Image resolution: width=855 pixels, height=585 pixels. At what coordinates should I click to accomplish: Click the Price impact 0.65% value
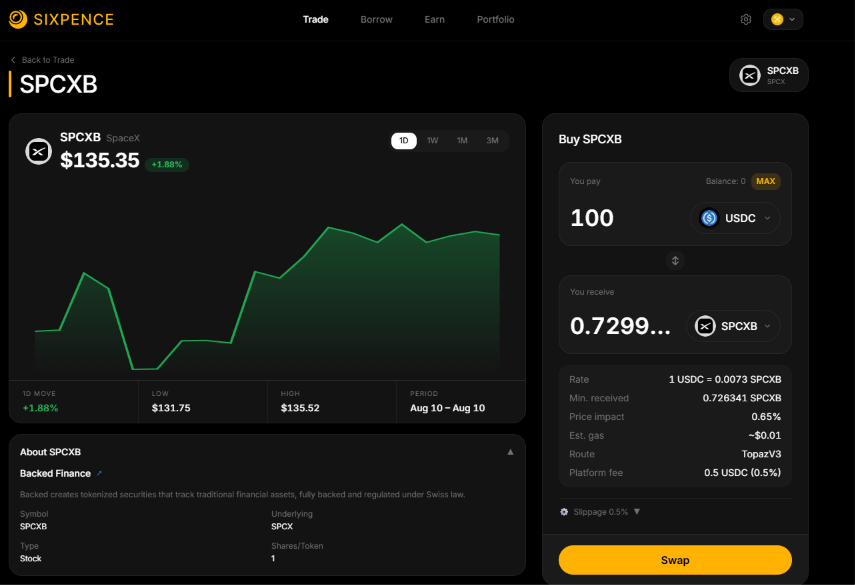tap(766, 417)
